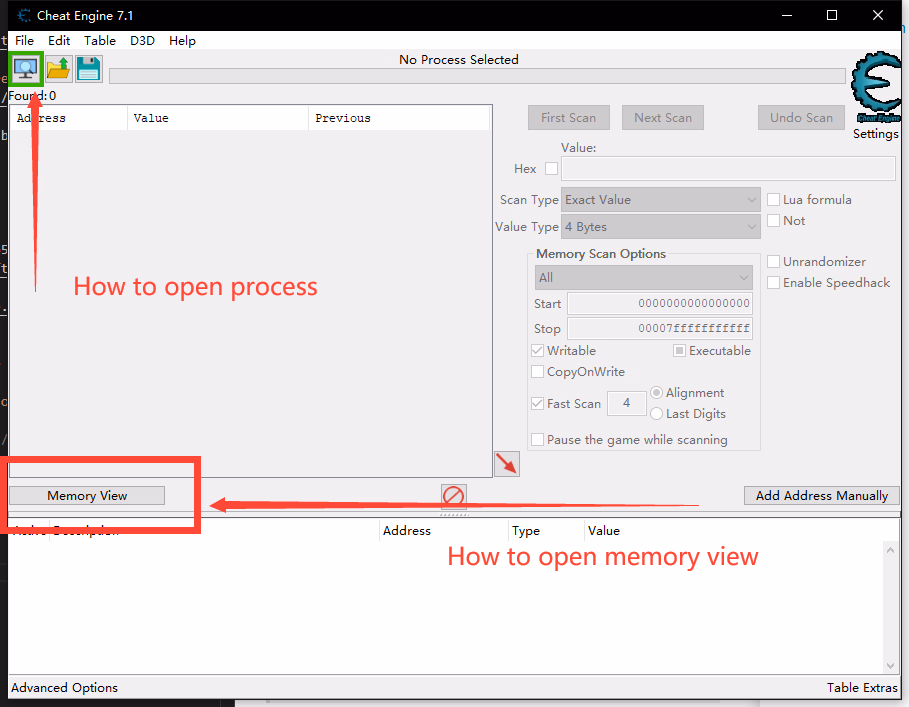Open the Scan Type dropdown
909x707 pixels.
660,199
